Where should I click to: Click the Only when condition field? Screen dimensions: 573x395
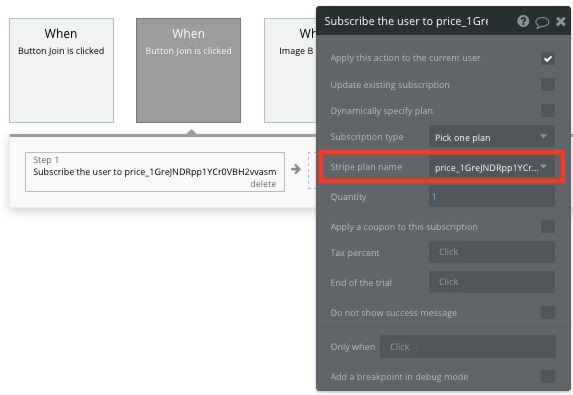click(x=468, y=346)
